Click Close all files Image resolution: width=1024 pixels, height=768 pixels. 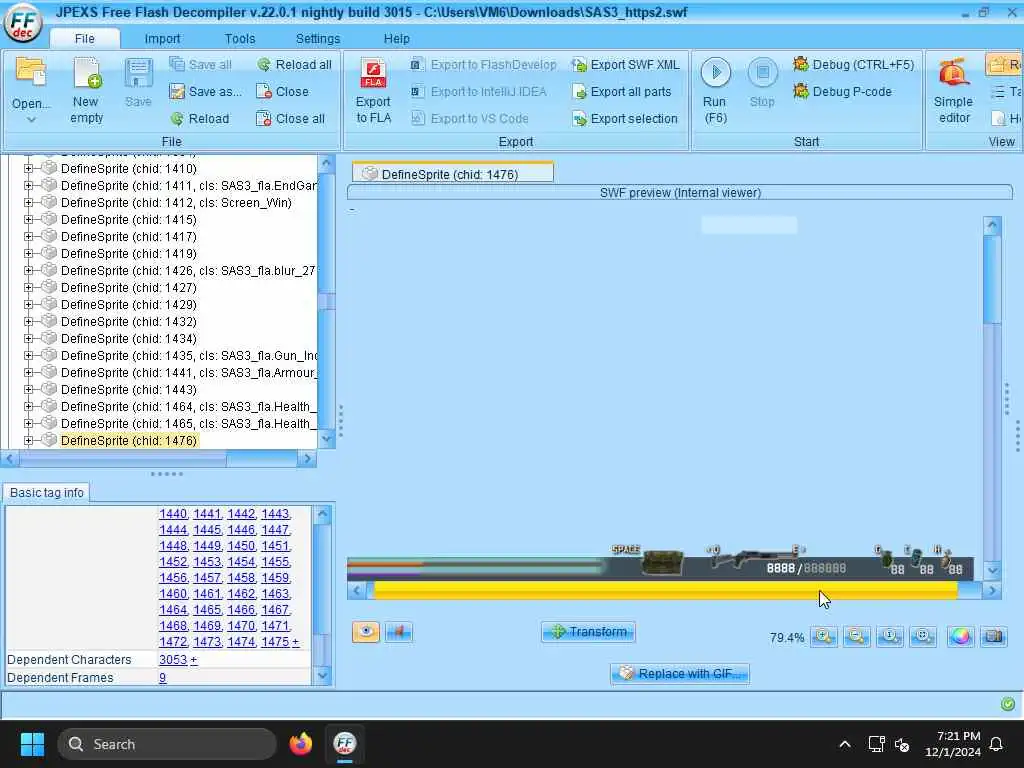[291, 119]
